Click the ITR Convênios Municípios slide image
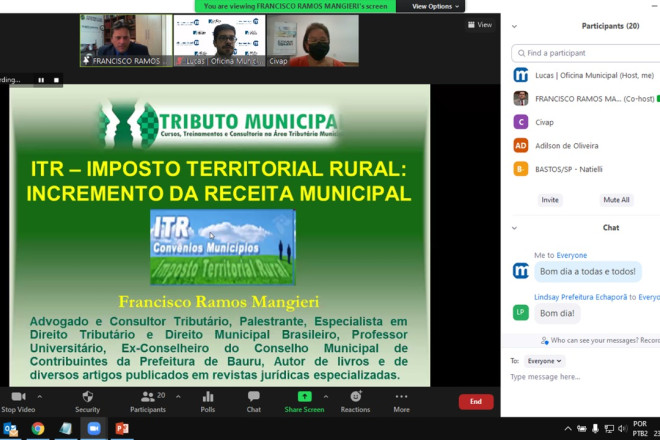Viewport: 660px width, 440px height. click(223, 247)
